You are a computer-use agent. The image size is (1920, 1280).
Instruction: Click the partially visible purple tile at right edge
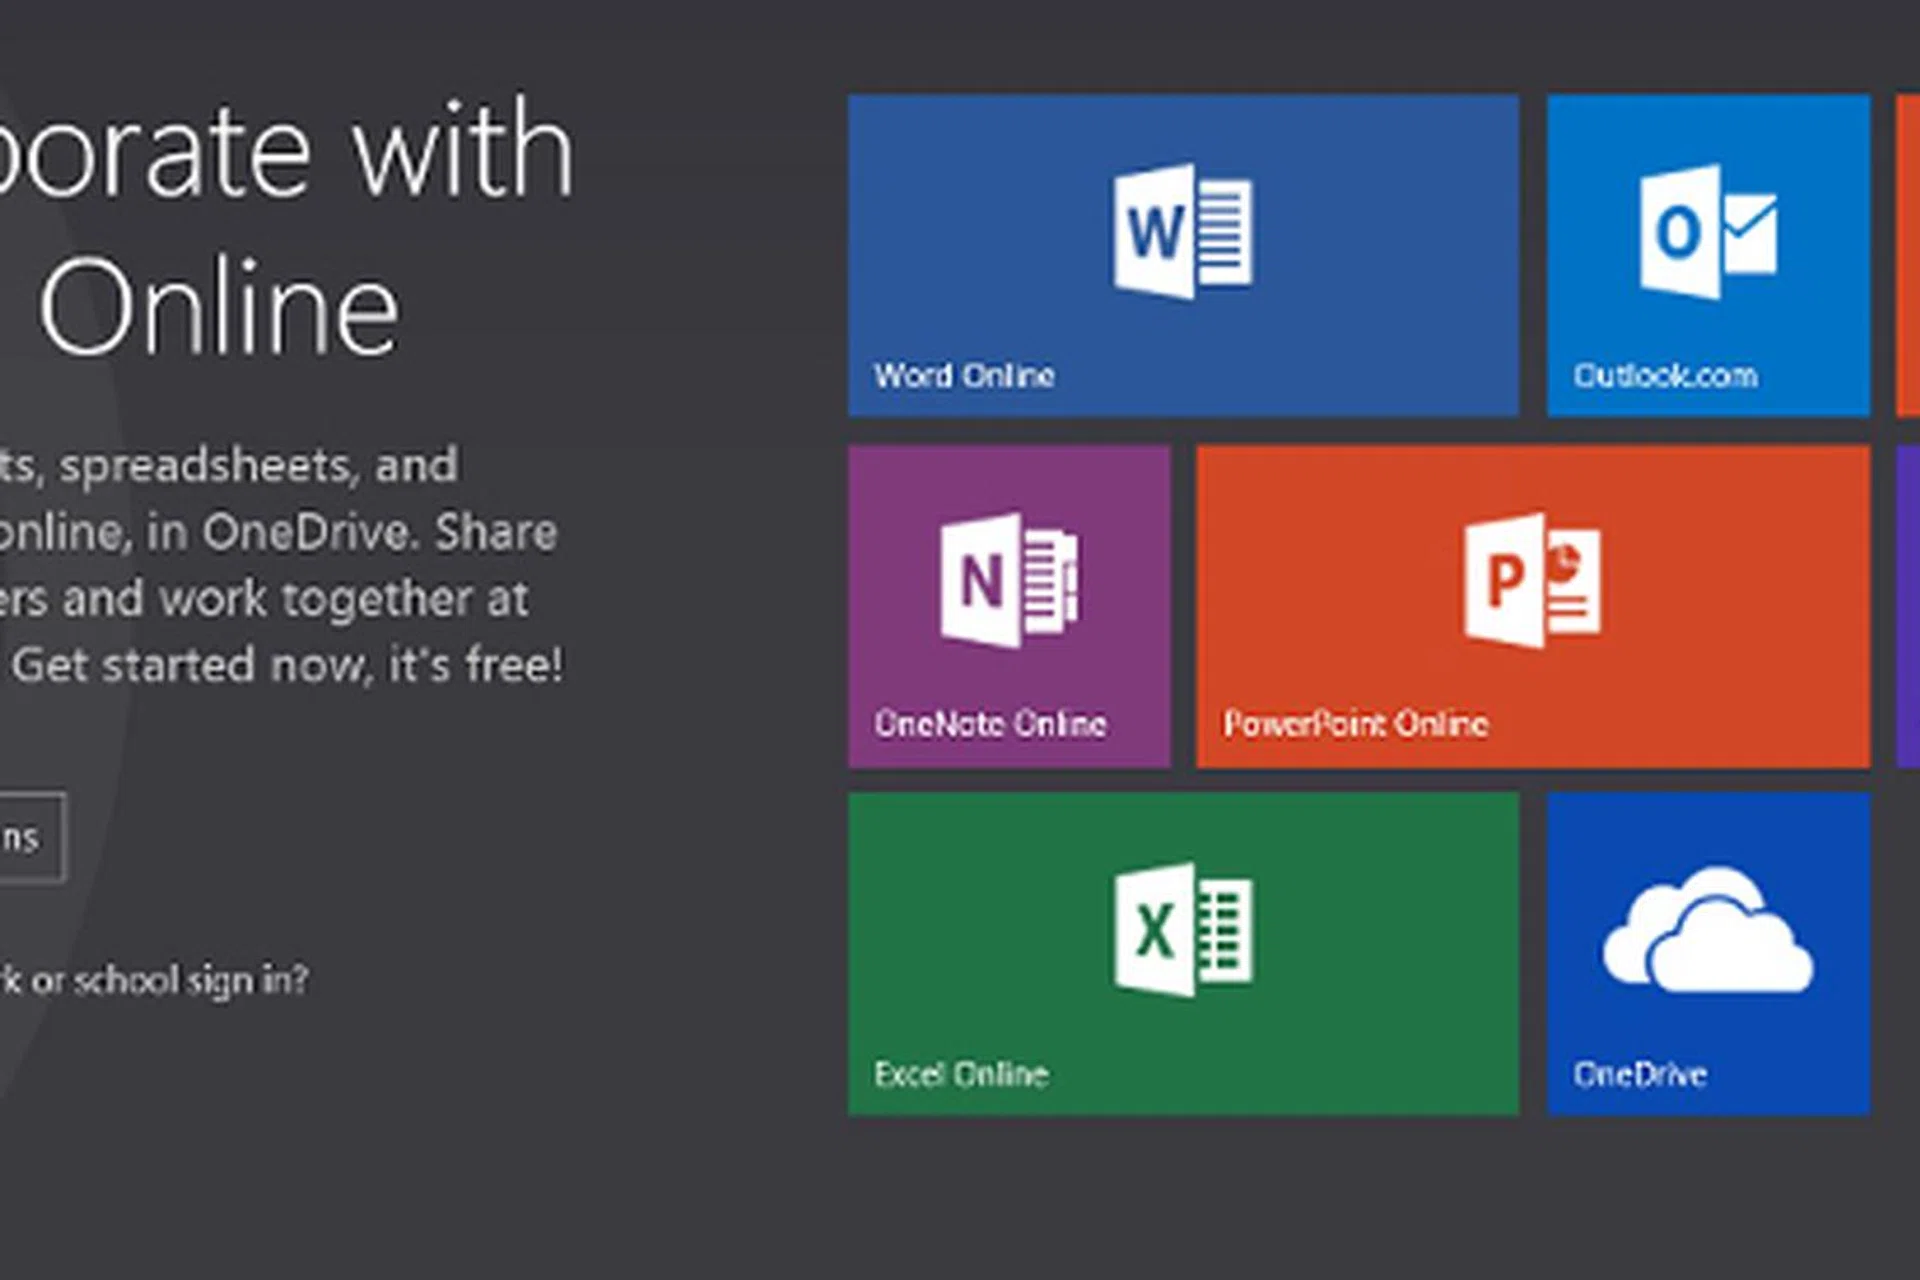(x=1908, y=606)
